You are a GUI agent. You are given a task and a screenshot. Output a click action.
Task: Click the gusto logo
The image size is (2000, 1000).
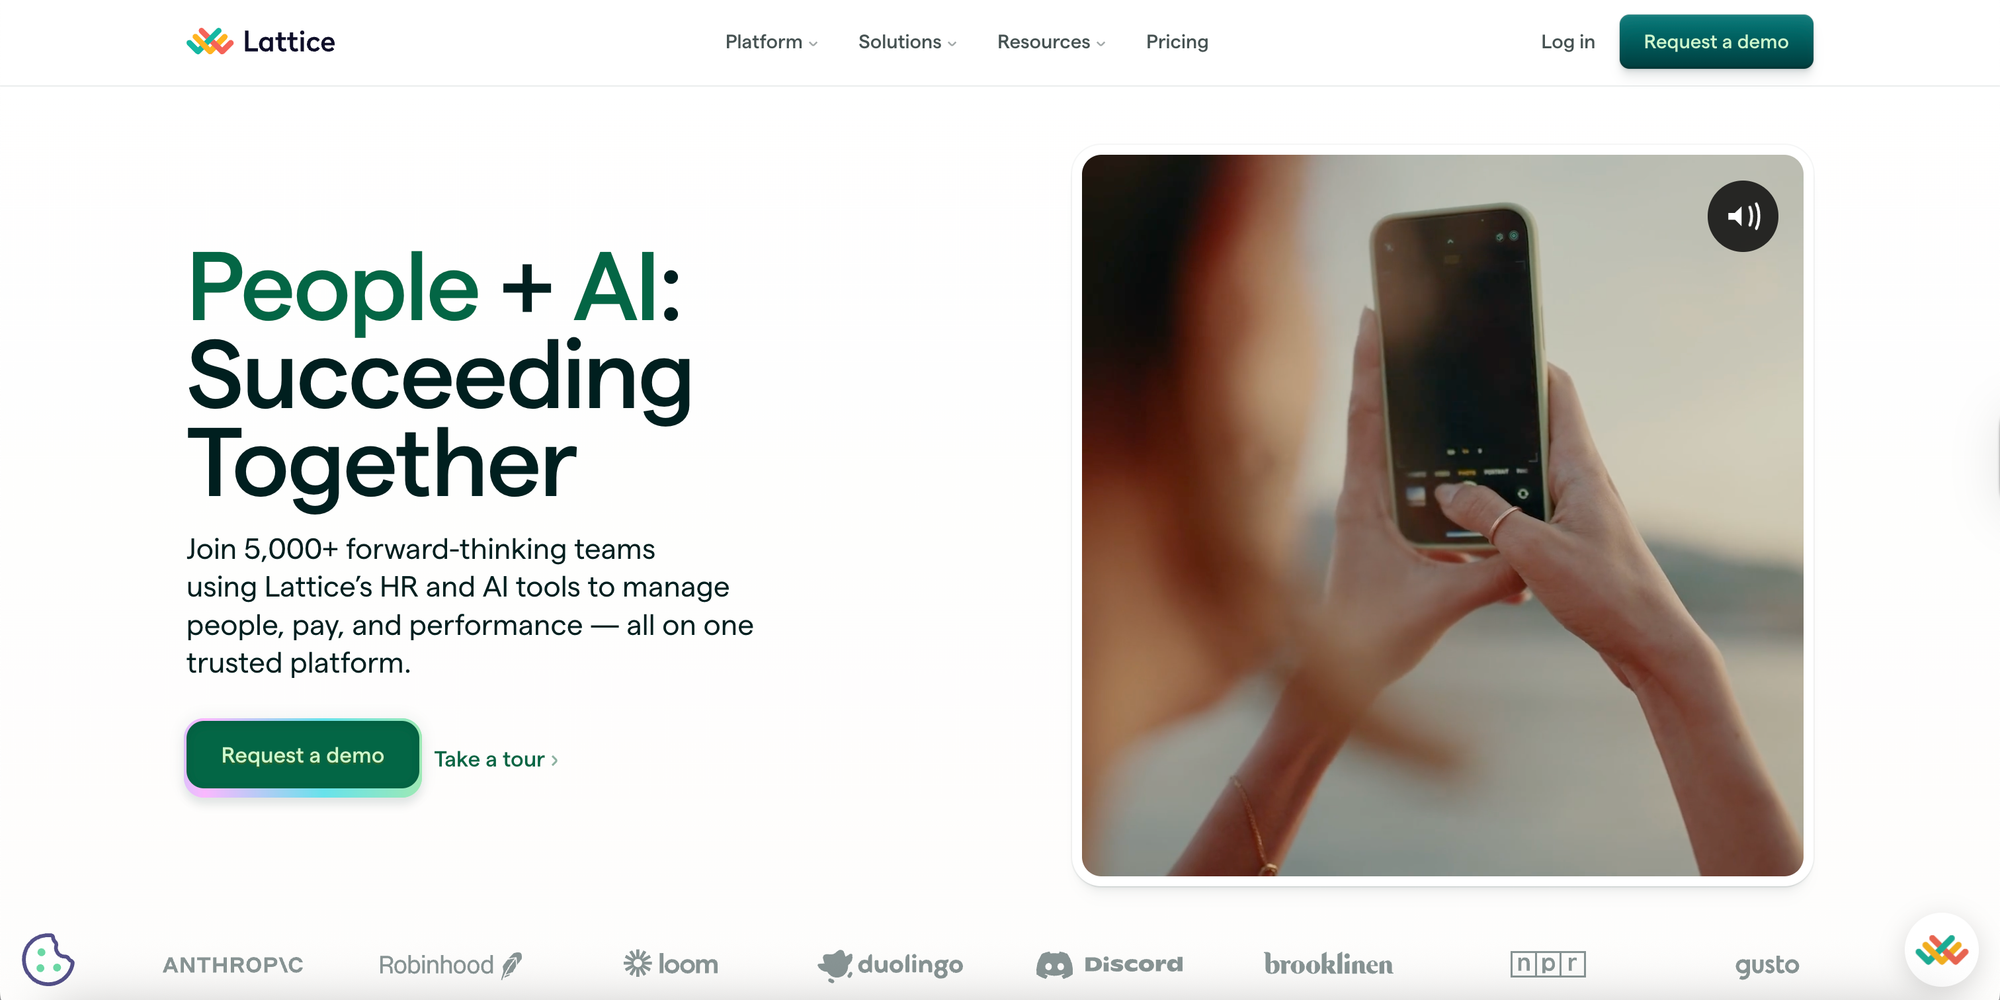point(1767,966)
